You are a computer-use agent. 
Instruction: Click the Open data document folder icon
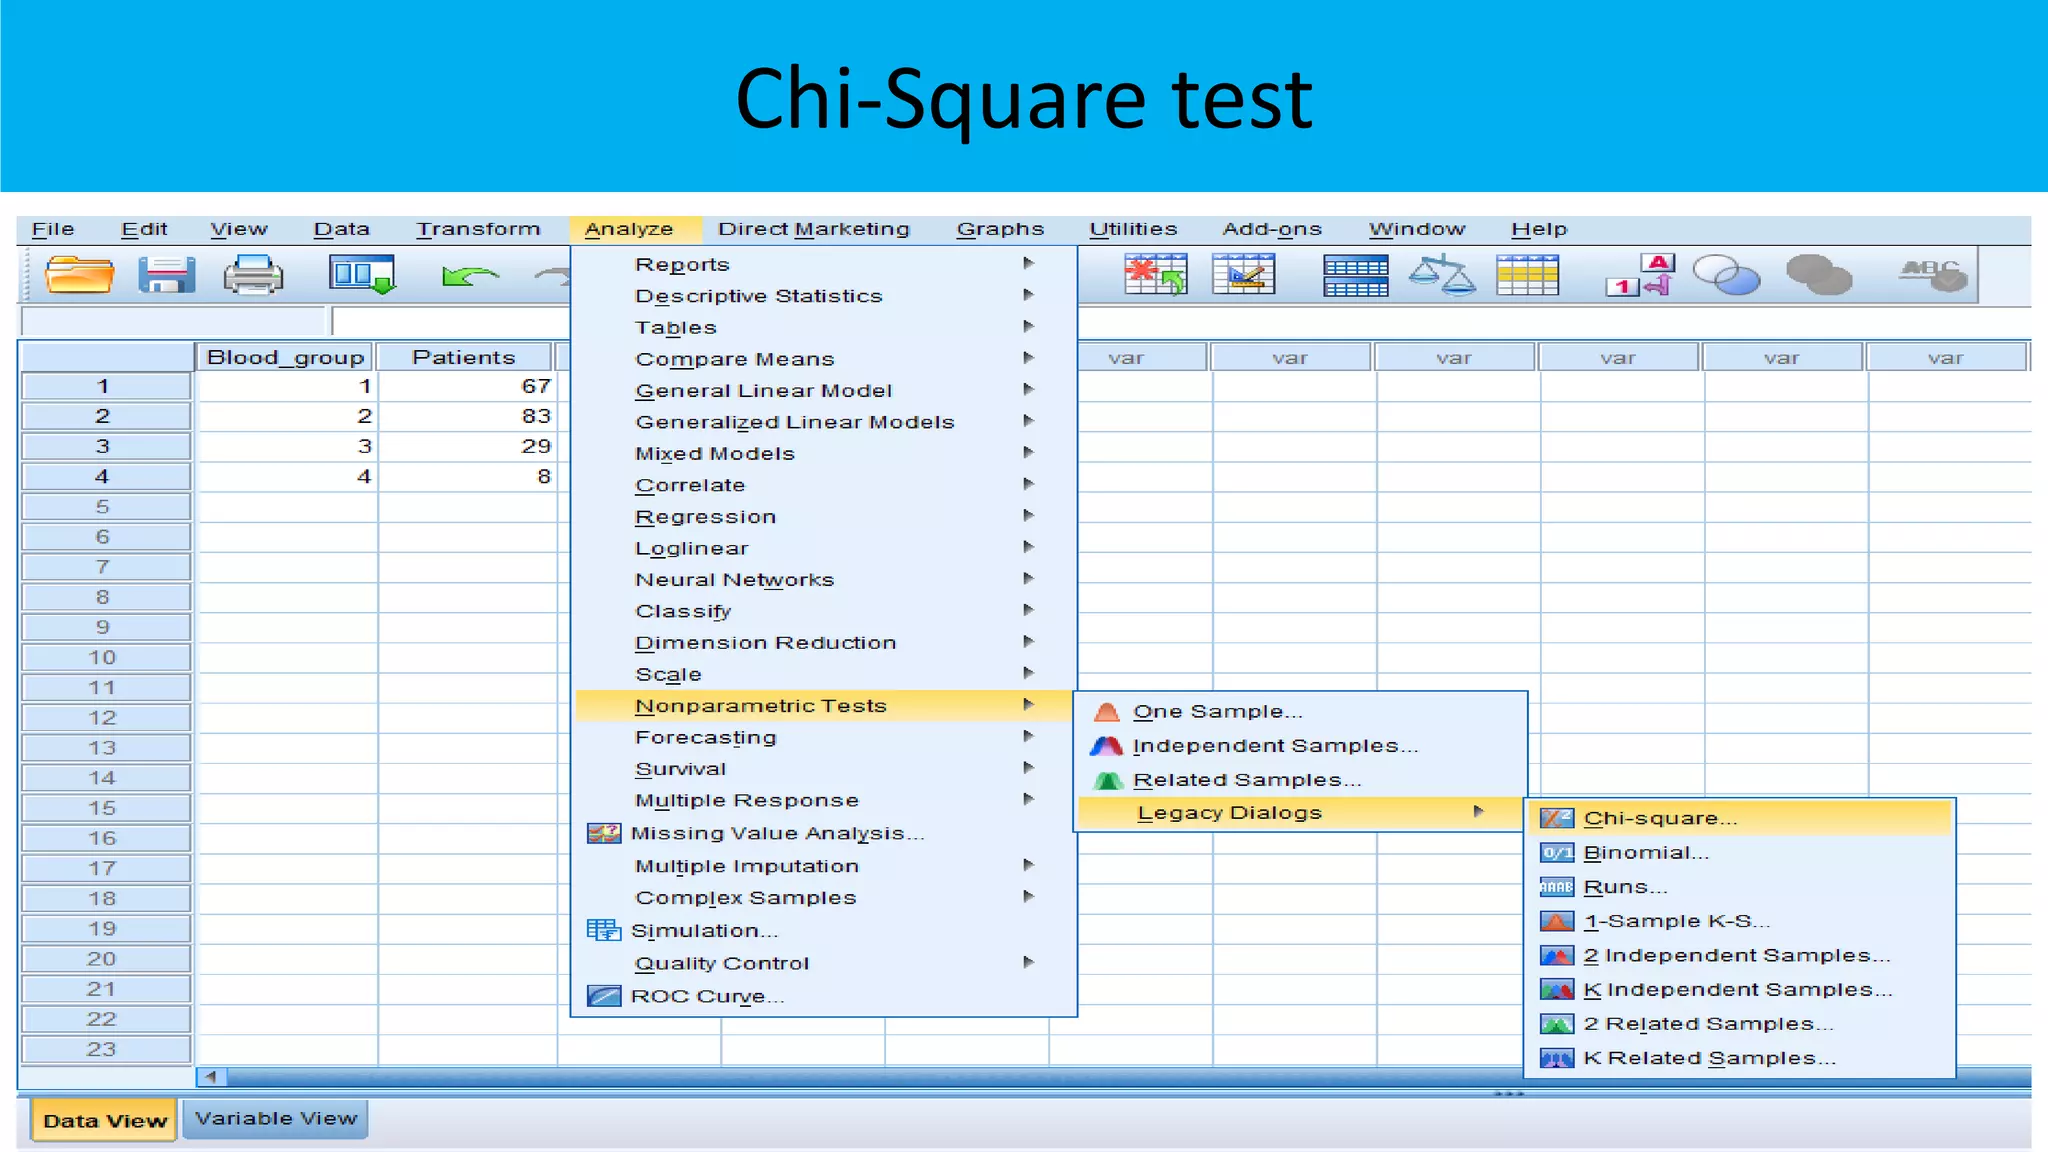pos(79,274)
